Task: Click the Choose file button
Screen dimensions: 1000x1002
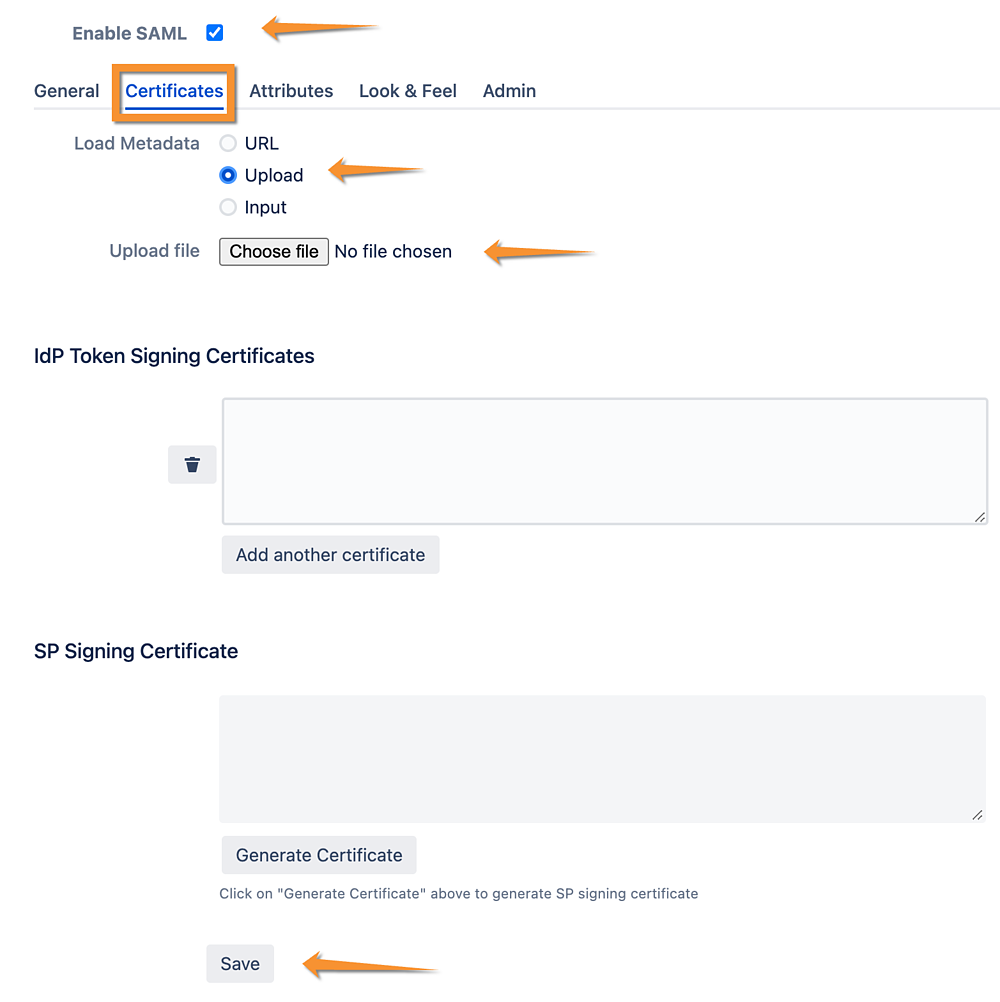Action: pyautogui.click(x=274, y=252)
